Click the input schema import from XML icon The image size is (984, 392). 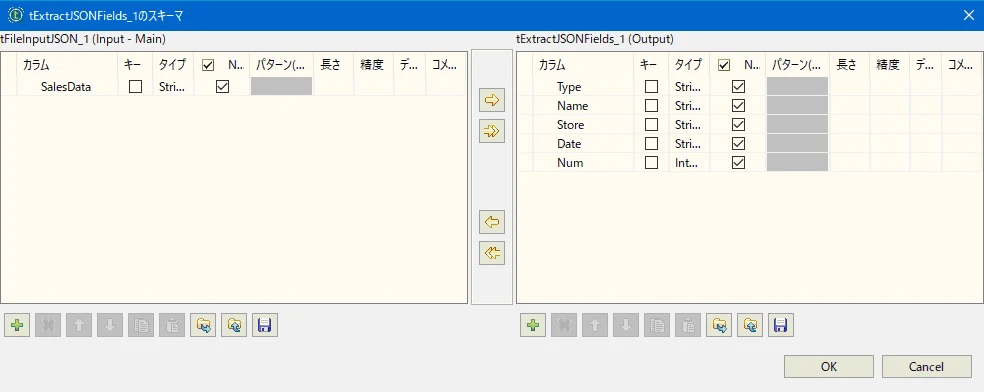[x=203, y=326]
